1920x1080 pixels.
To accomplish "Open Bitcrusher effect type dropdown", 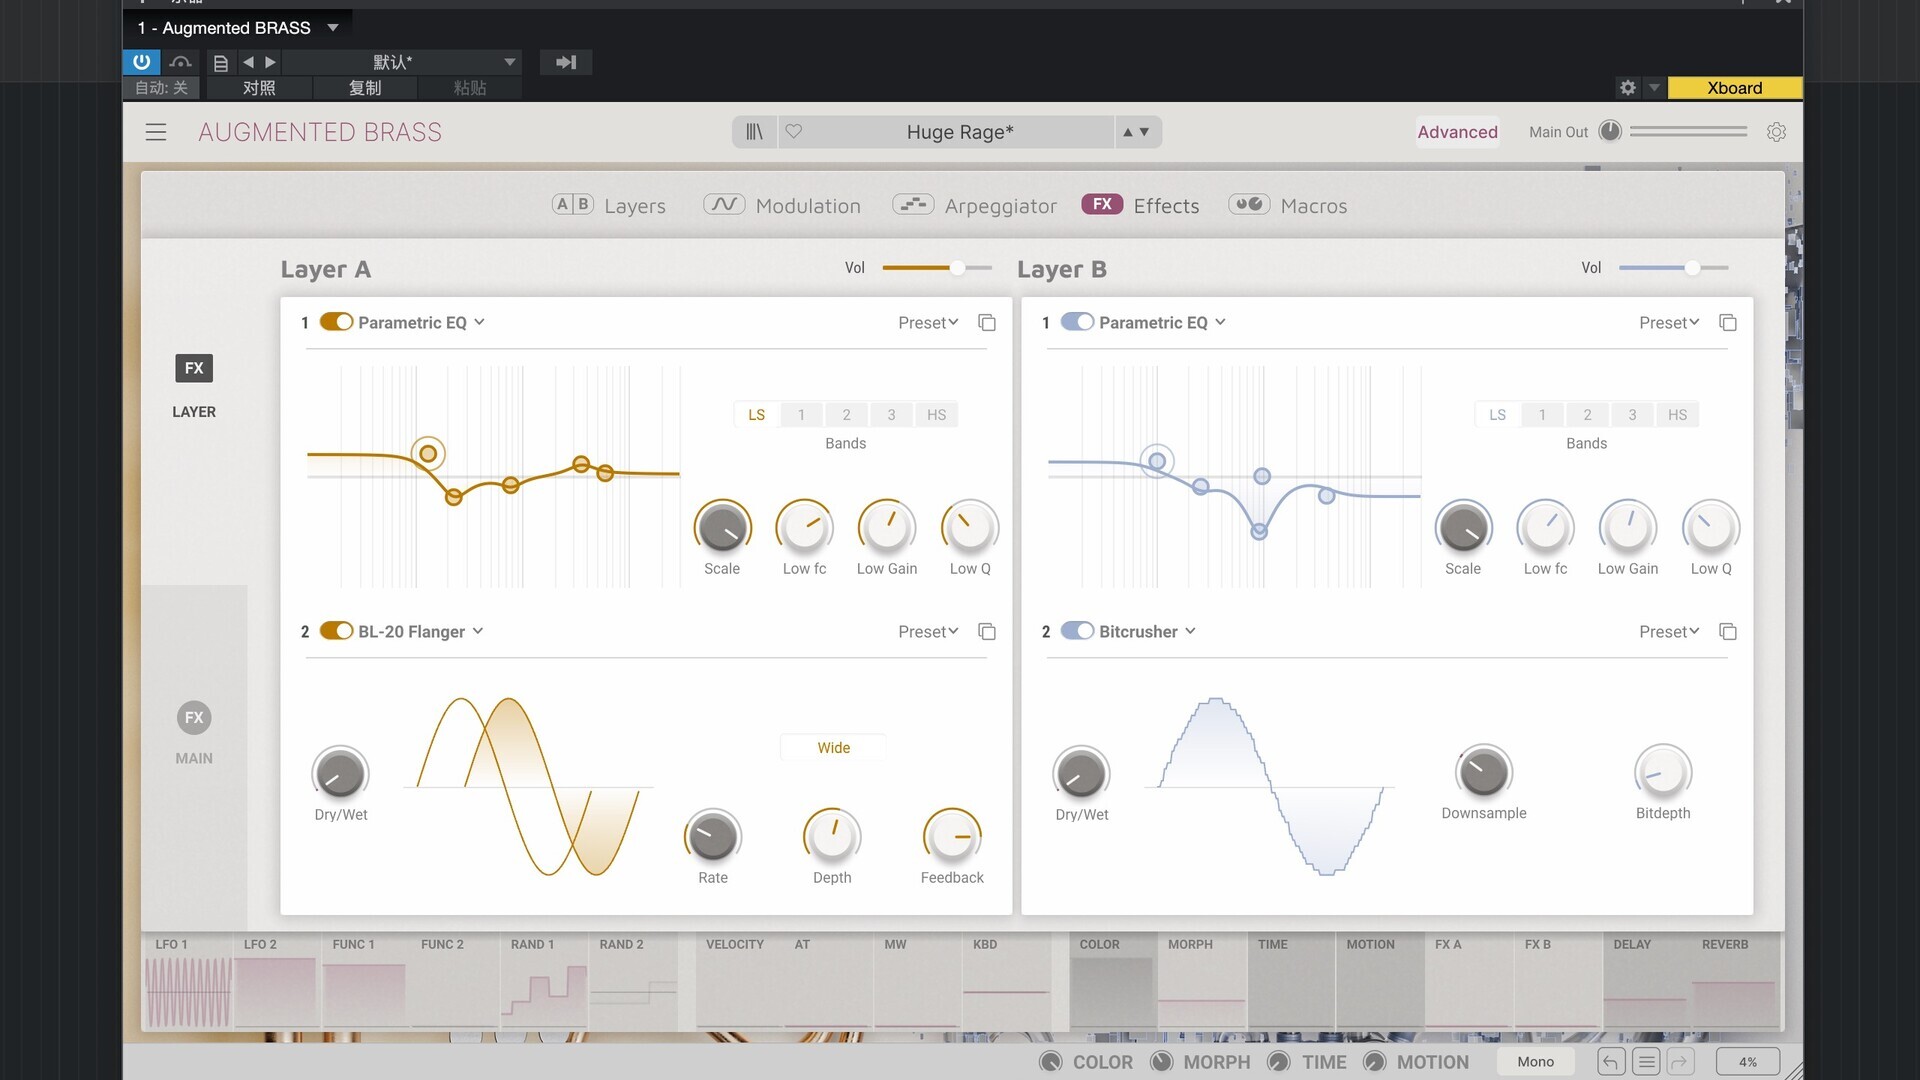I will [1147, 631].
